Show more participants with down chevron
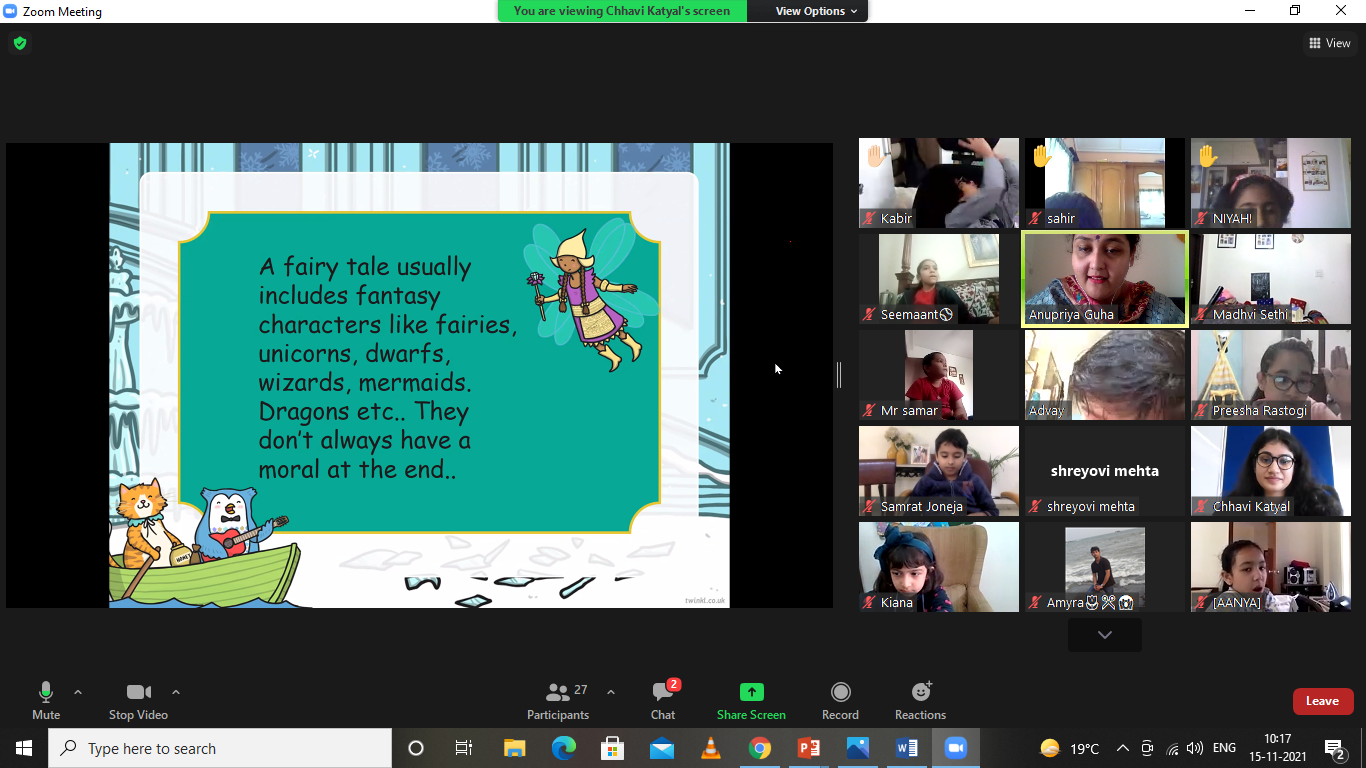Screen dimensions: 1366x768 point(1104,635)
